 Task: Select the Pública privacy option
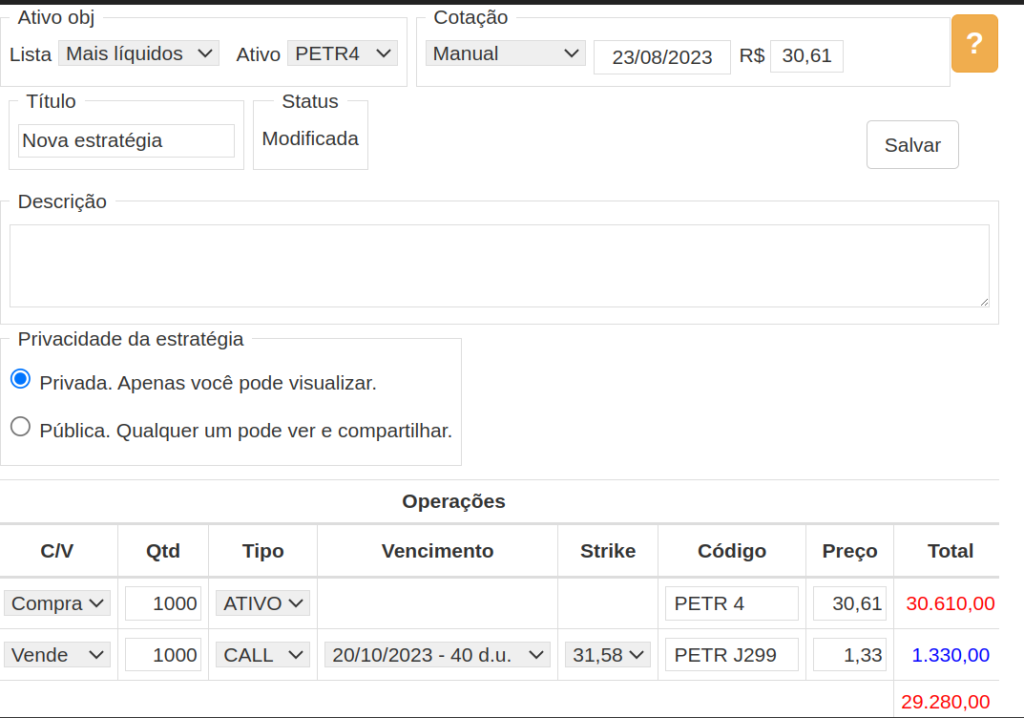[x=21, y=427]
